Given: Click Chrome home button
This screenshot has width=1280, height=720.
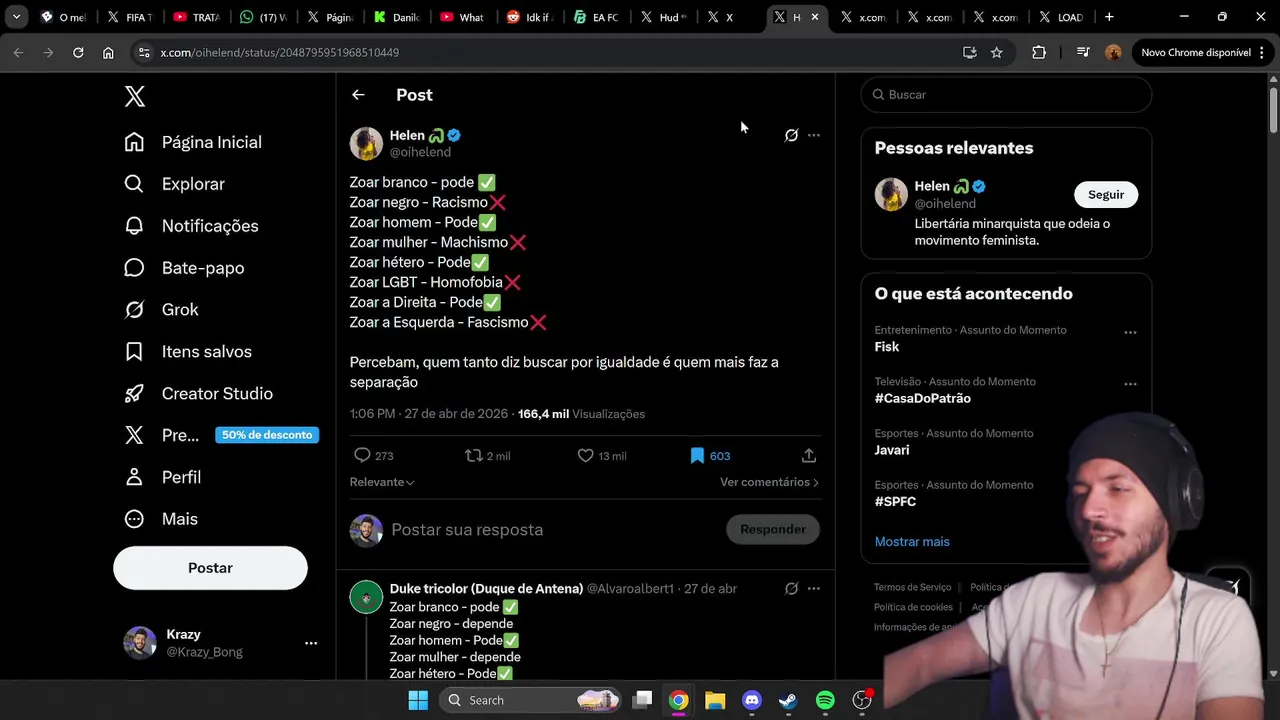Looking at the screenshot, I should 108,53.
